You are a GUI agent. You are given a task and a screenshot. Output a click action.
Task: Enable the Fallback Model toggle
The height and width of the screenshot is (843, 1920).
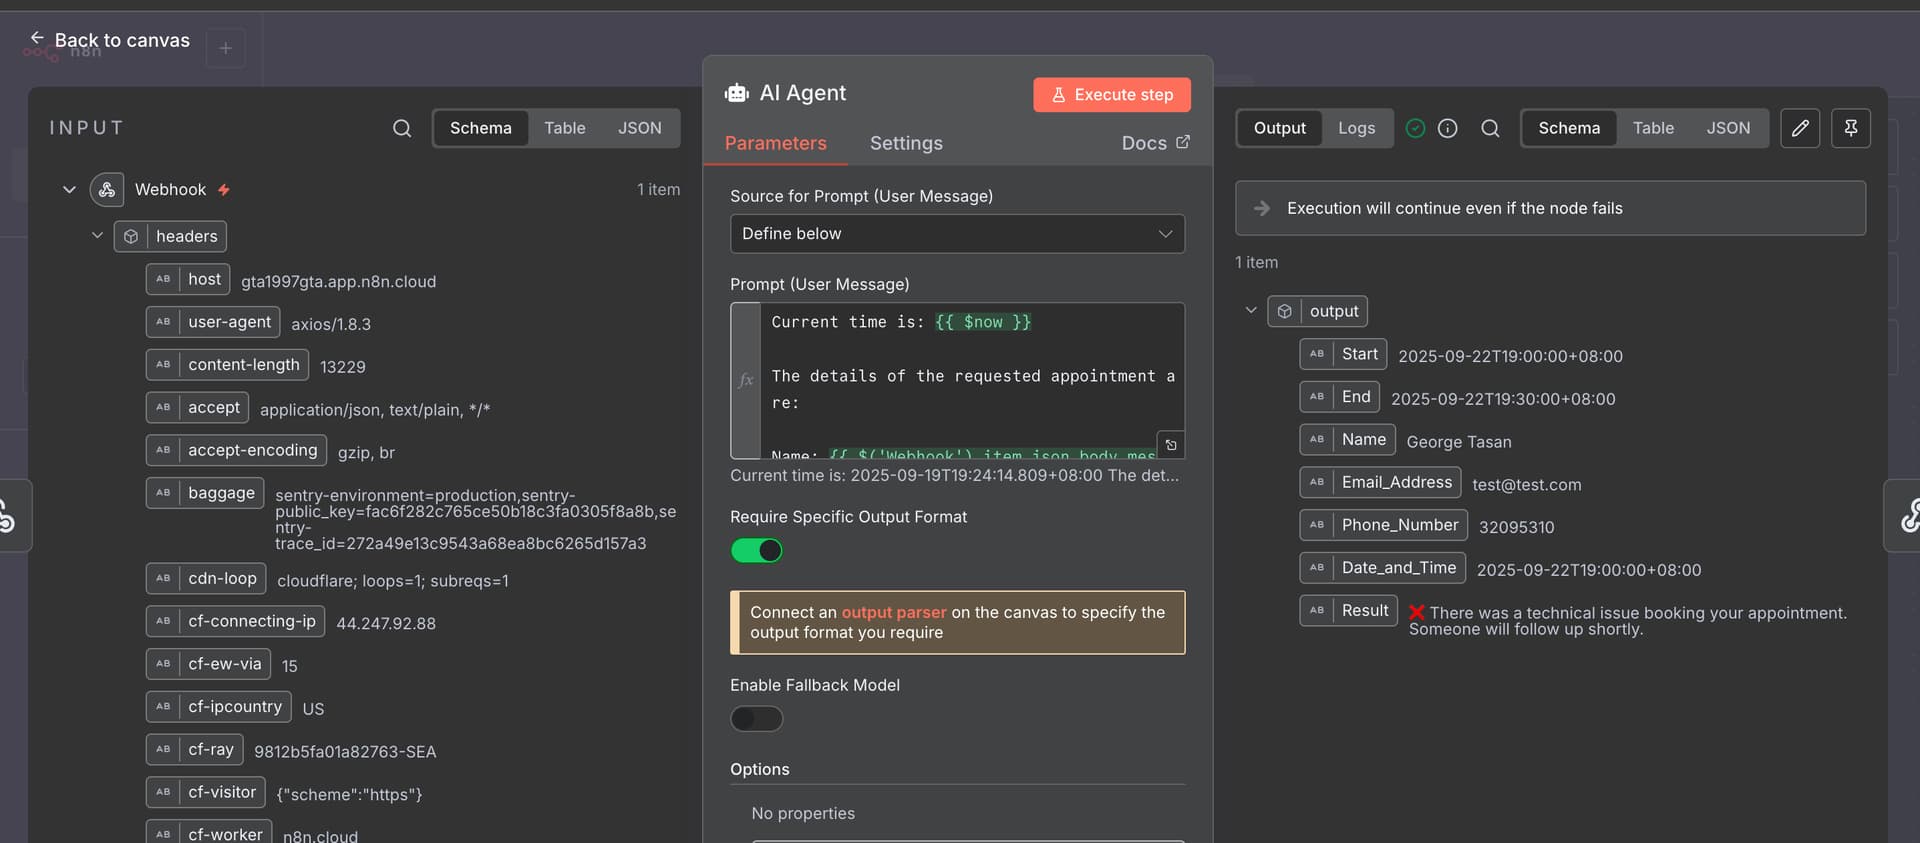point(757,718)
